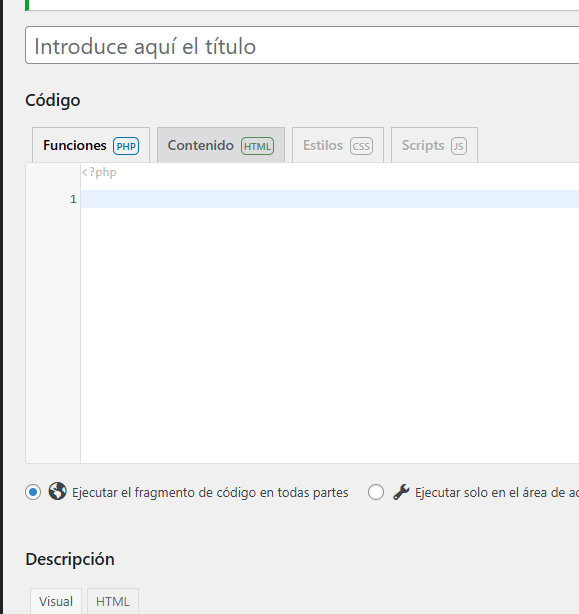Open the Funciones tab
Image resolution: width=579 pixels, height=614 pixels.
[91, 145]
